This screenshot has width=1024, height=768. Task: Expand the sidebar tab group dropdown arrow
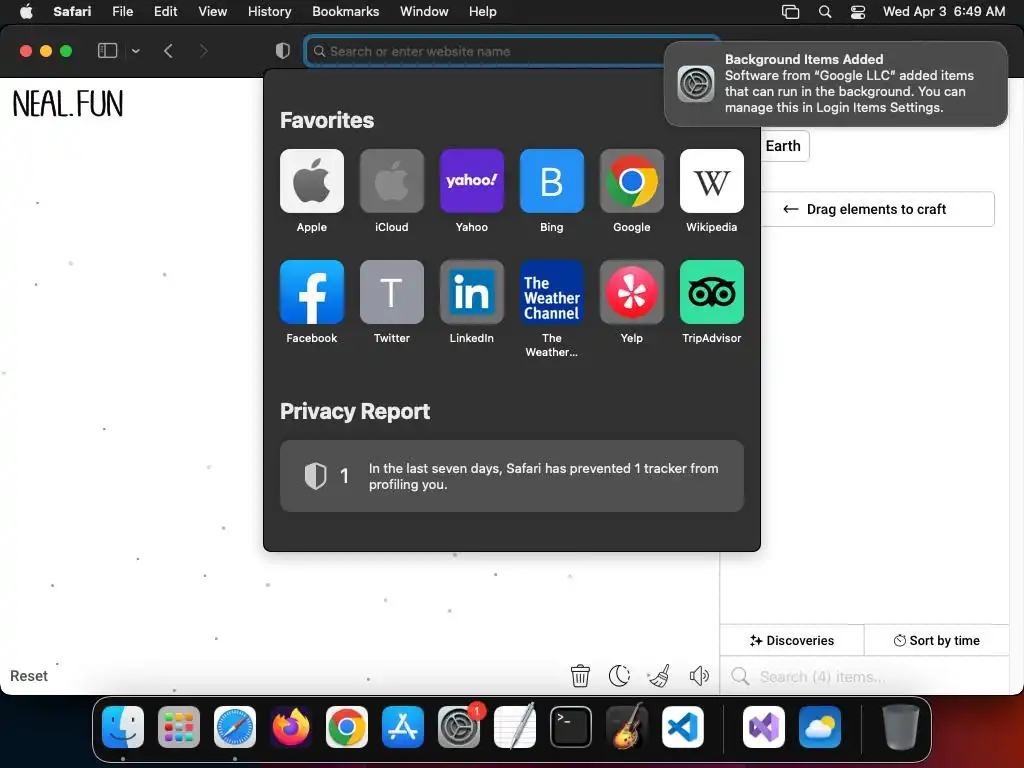[x=135, y=51]
